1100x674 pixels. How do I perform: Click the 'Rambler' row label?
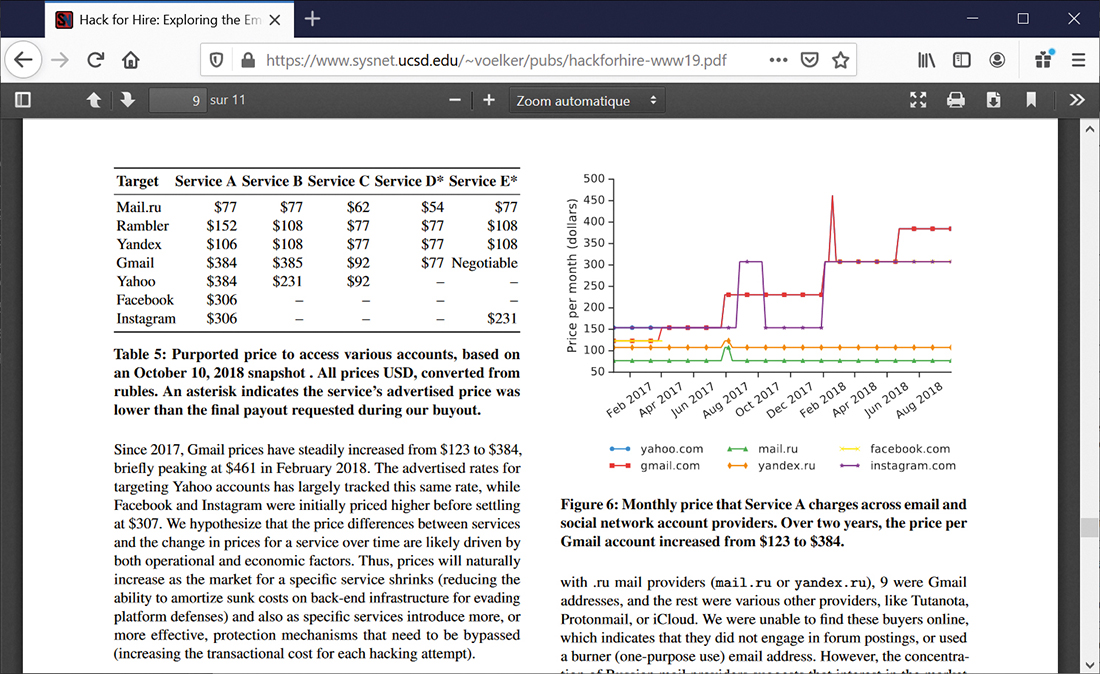(x=142, y=226)
